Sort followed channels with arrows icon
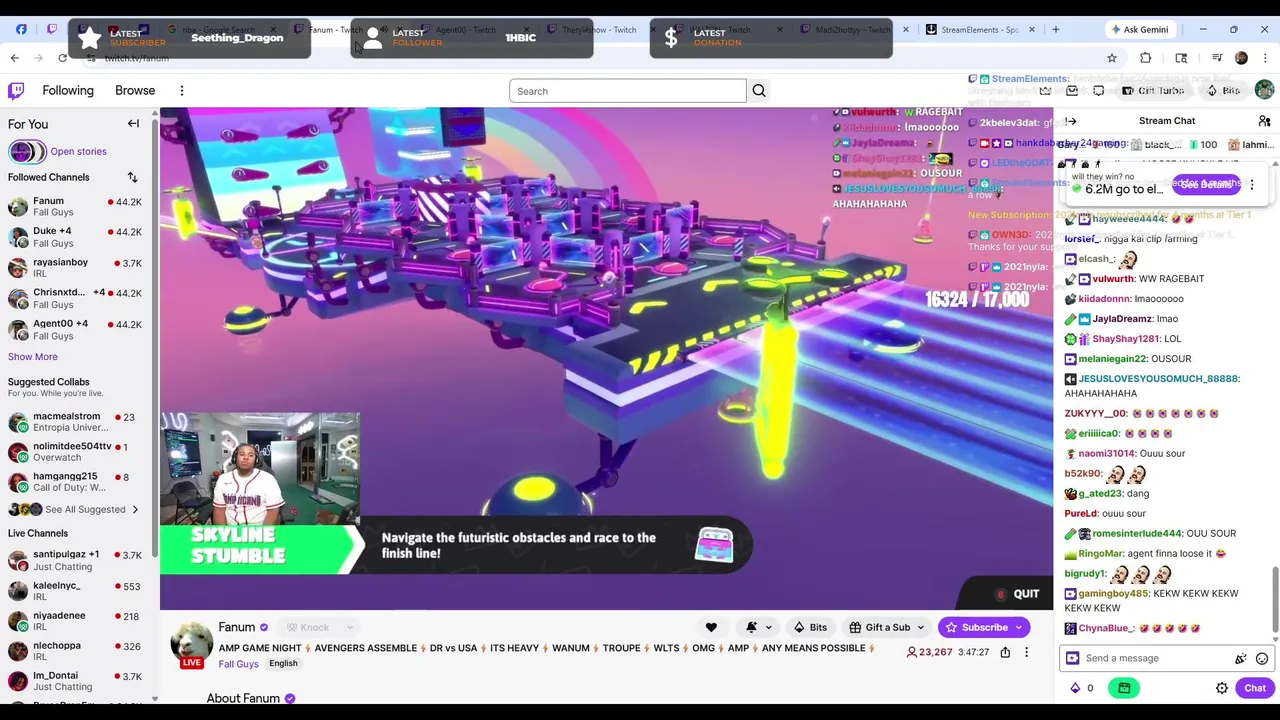 coord(132,177)
